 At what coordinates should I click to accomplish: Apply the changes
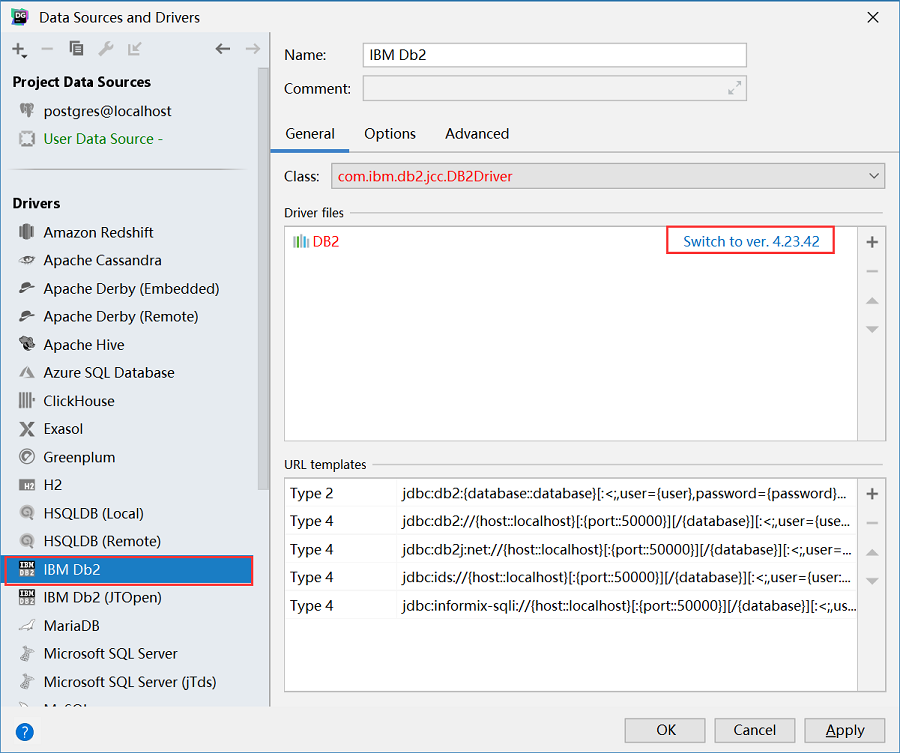tap(843, 730)
